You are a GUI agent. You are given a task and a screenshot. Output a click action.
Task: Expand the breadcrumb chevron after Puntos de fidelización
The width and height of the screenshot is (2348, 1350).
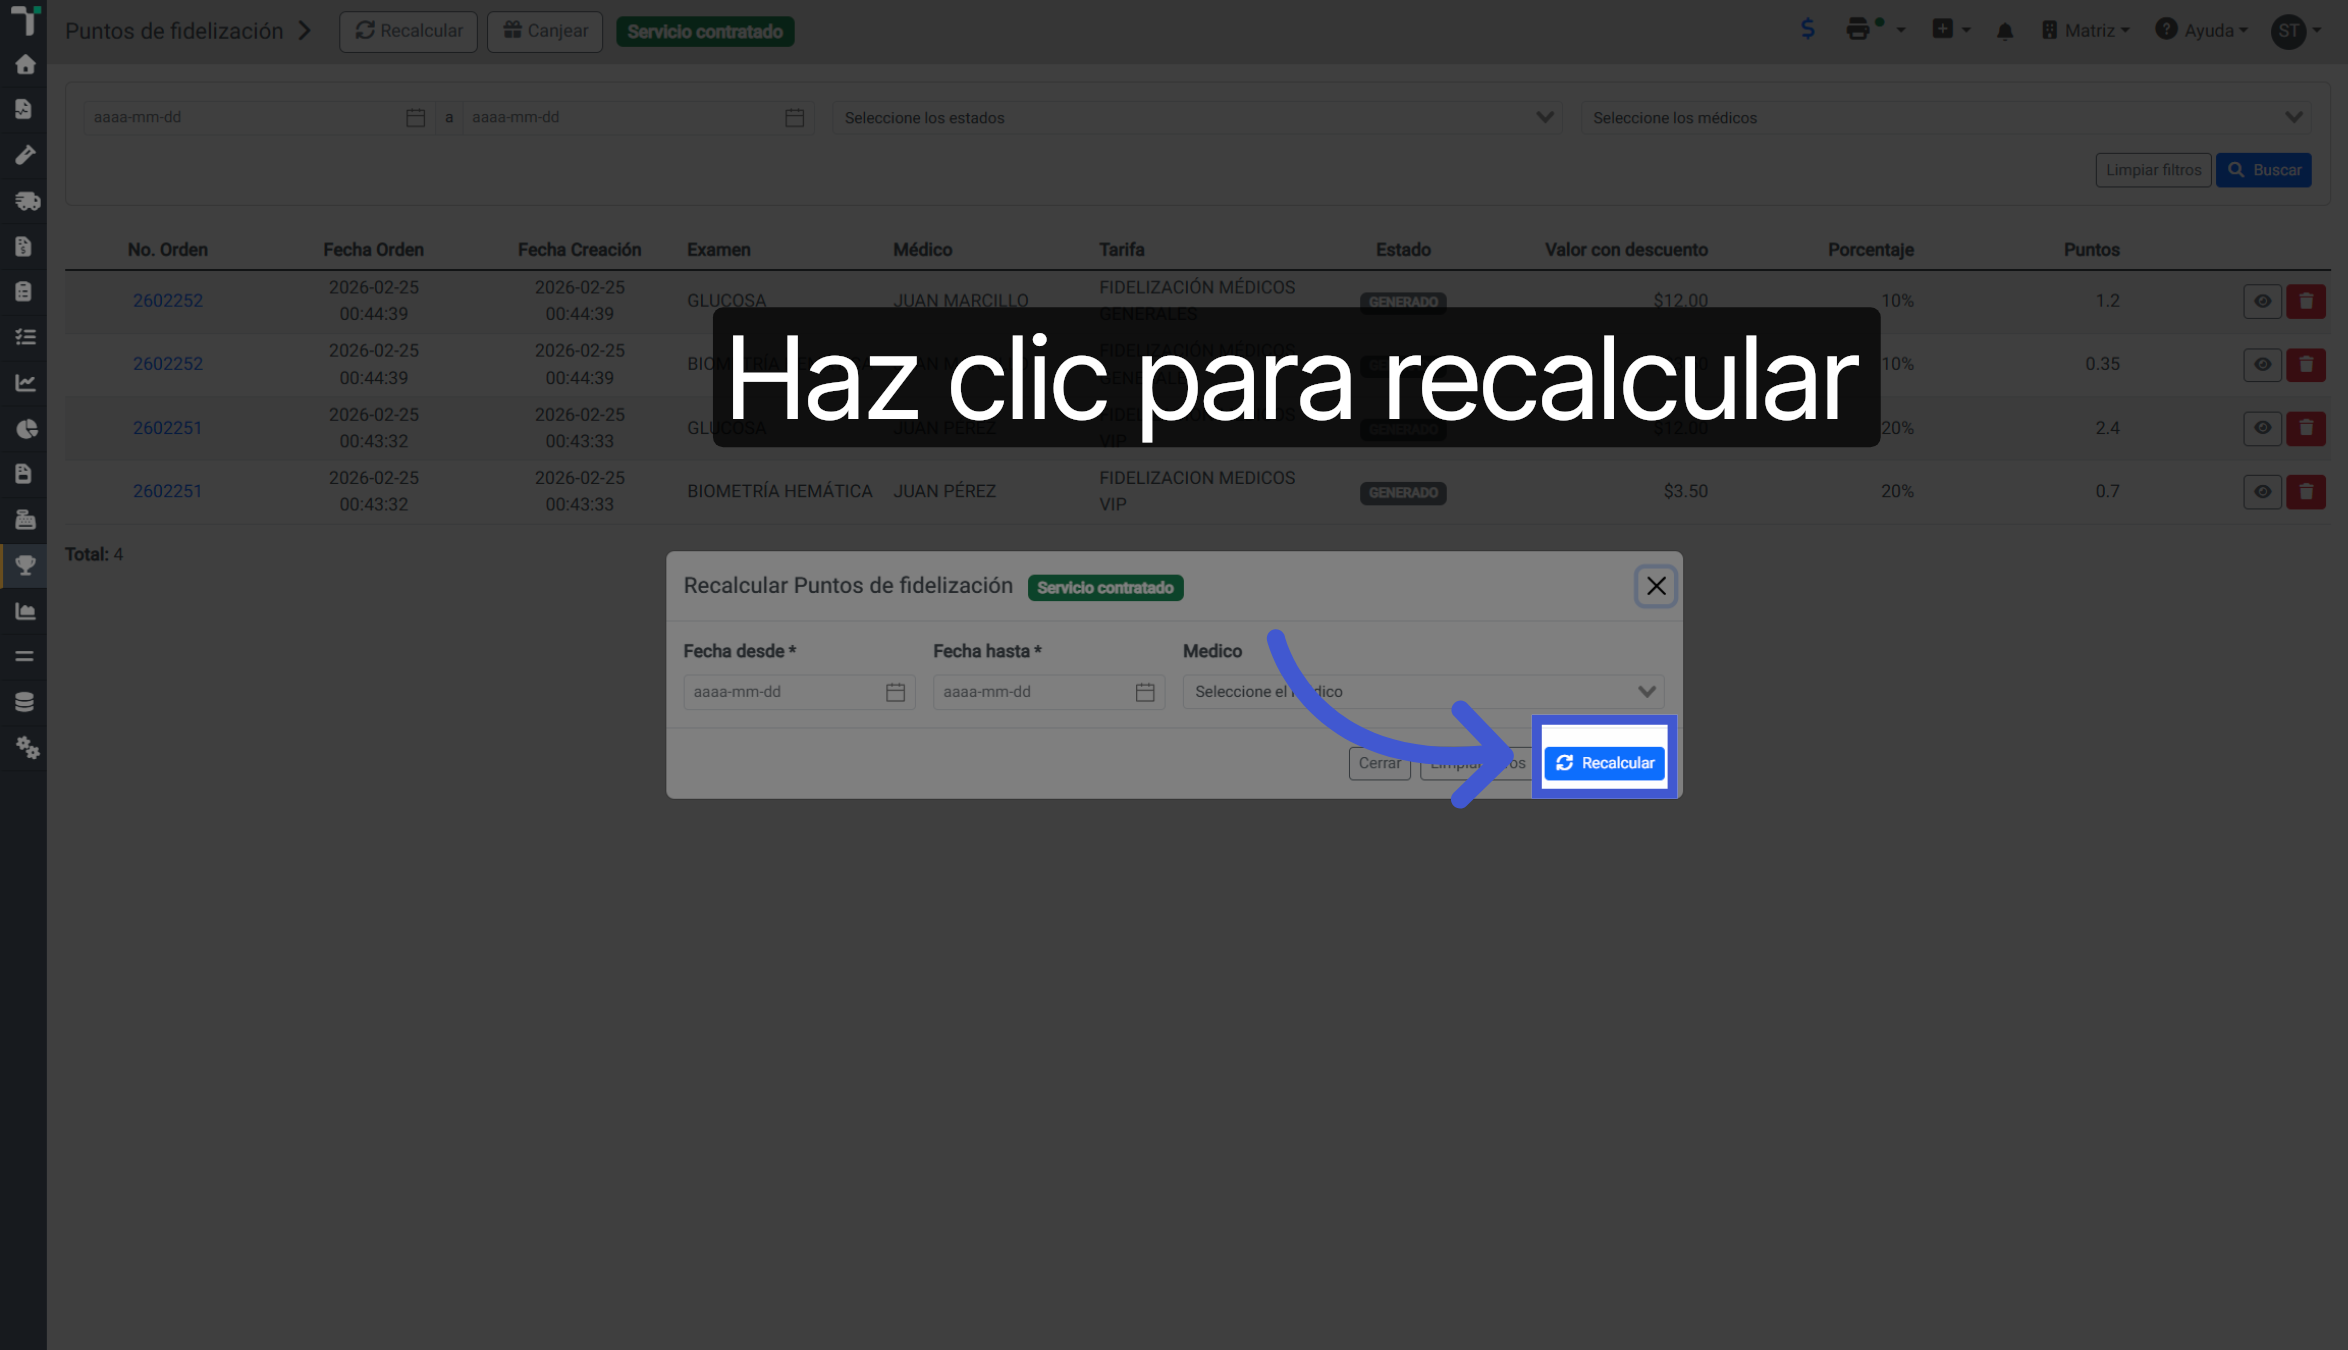coord(305,31)
